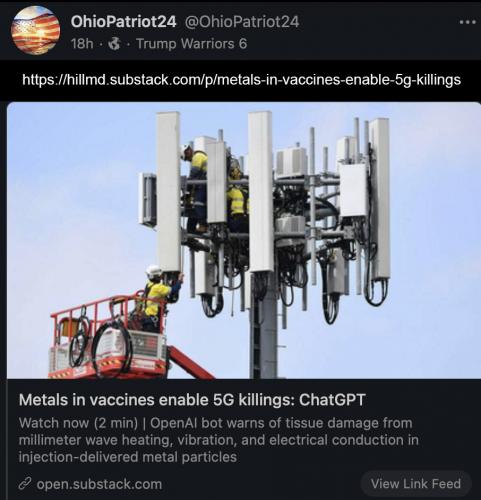Go to the Trump Warriors 6 group
The image size is (481, 500).
click(192, 44)
